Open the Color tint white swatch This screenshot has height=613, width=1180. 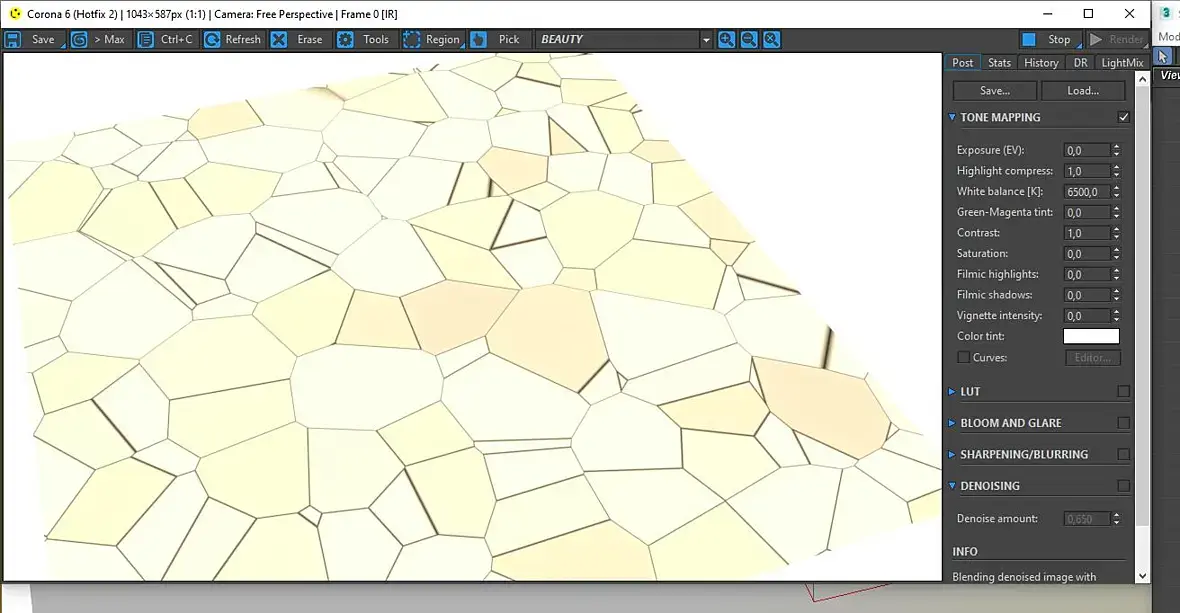[1091, 337]
